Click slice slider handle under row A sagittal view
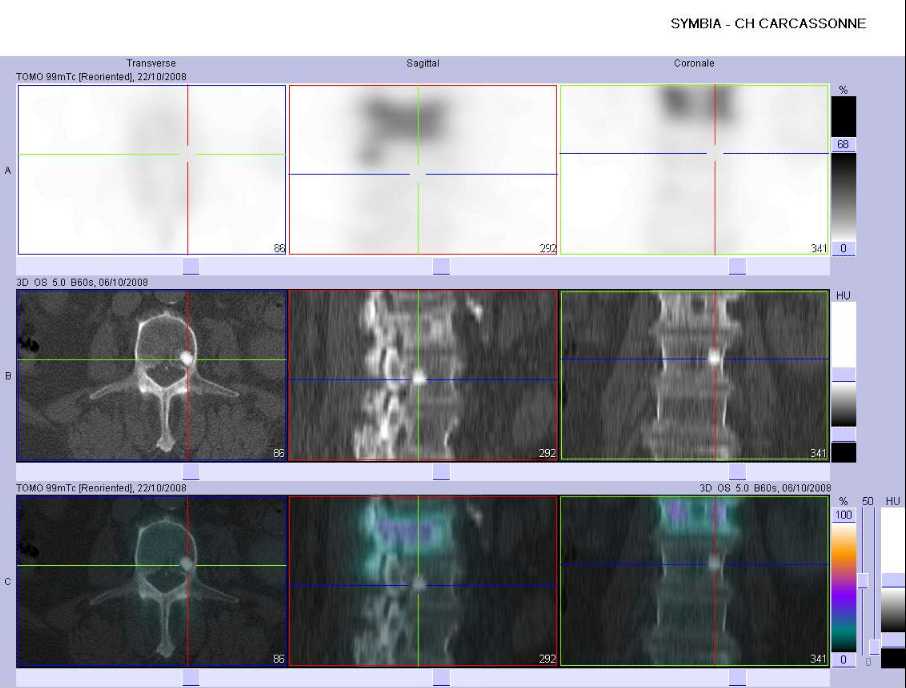906x688 pixels. (441, 266)
